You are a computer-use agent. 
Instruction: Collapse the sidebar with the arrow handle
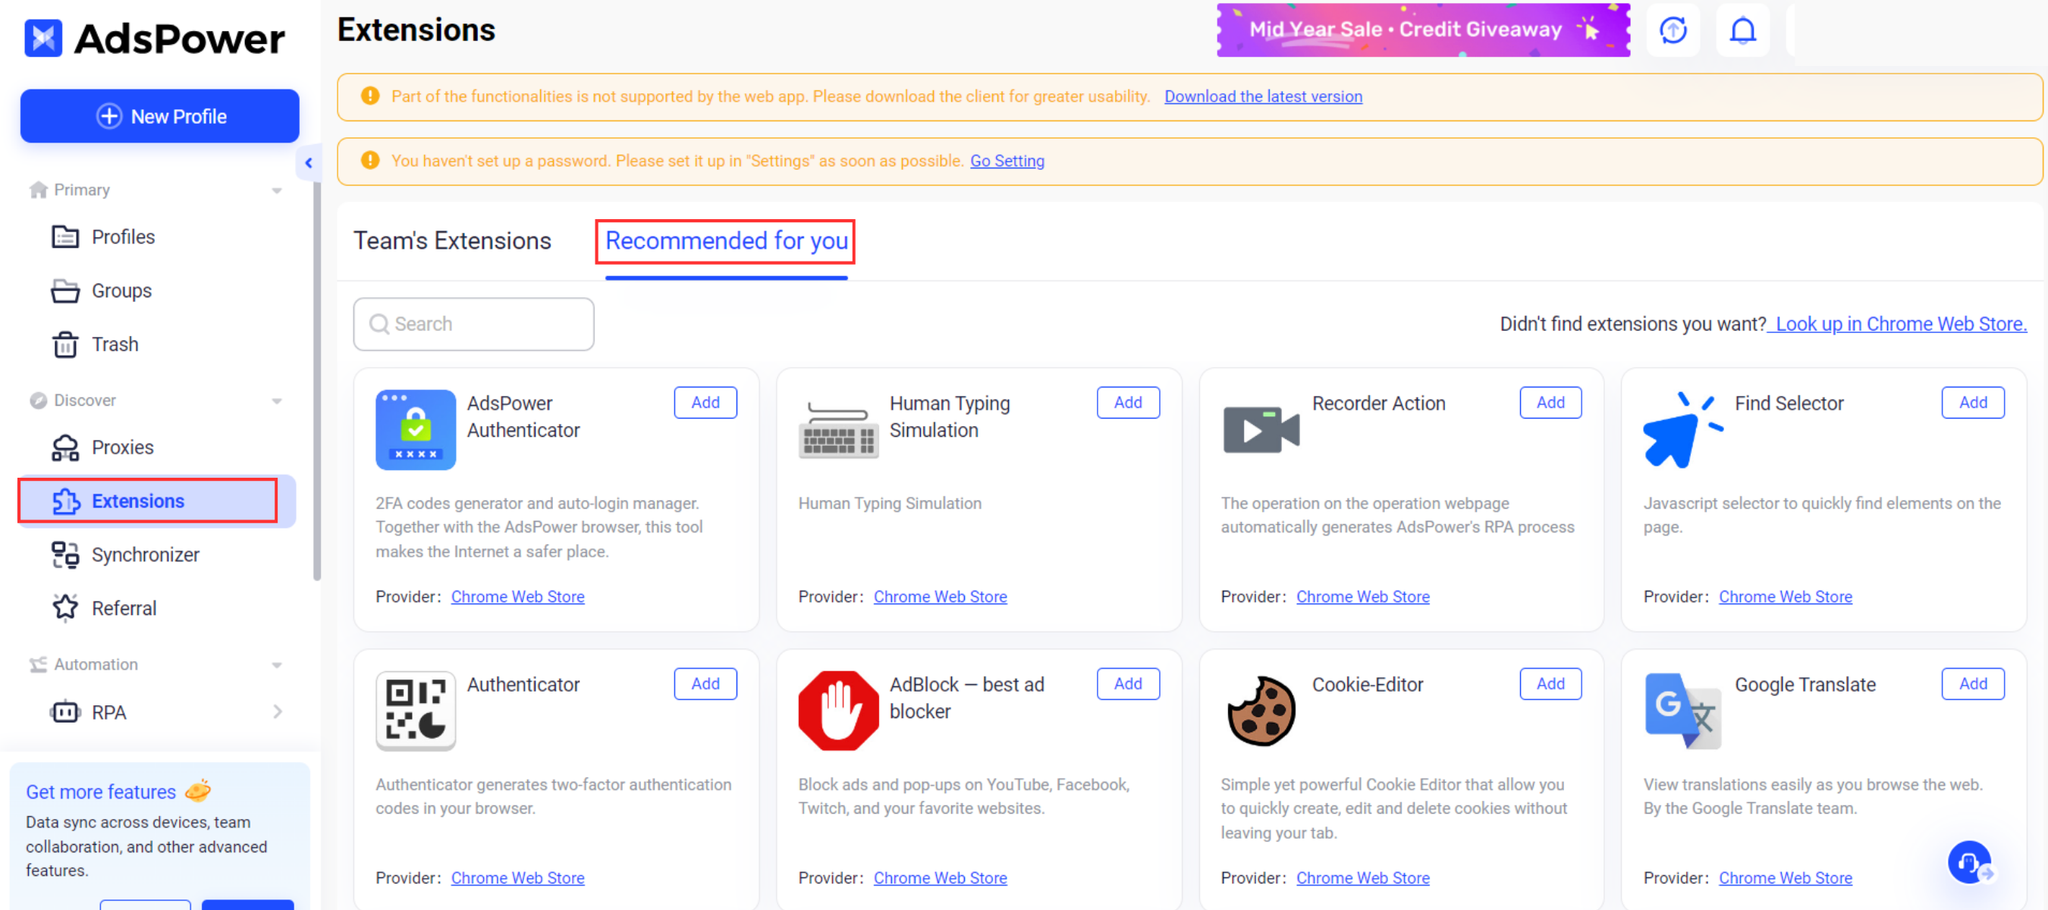[x=308, y=163]
